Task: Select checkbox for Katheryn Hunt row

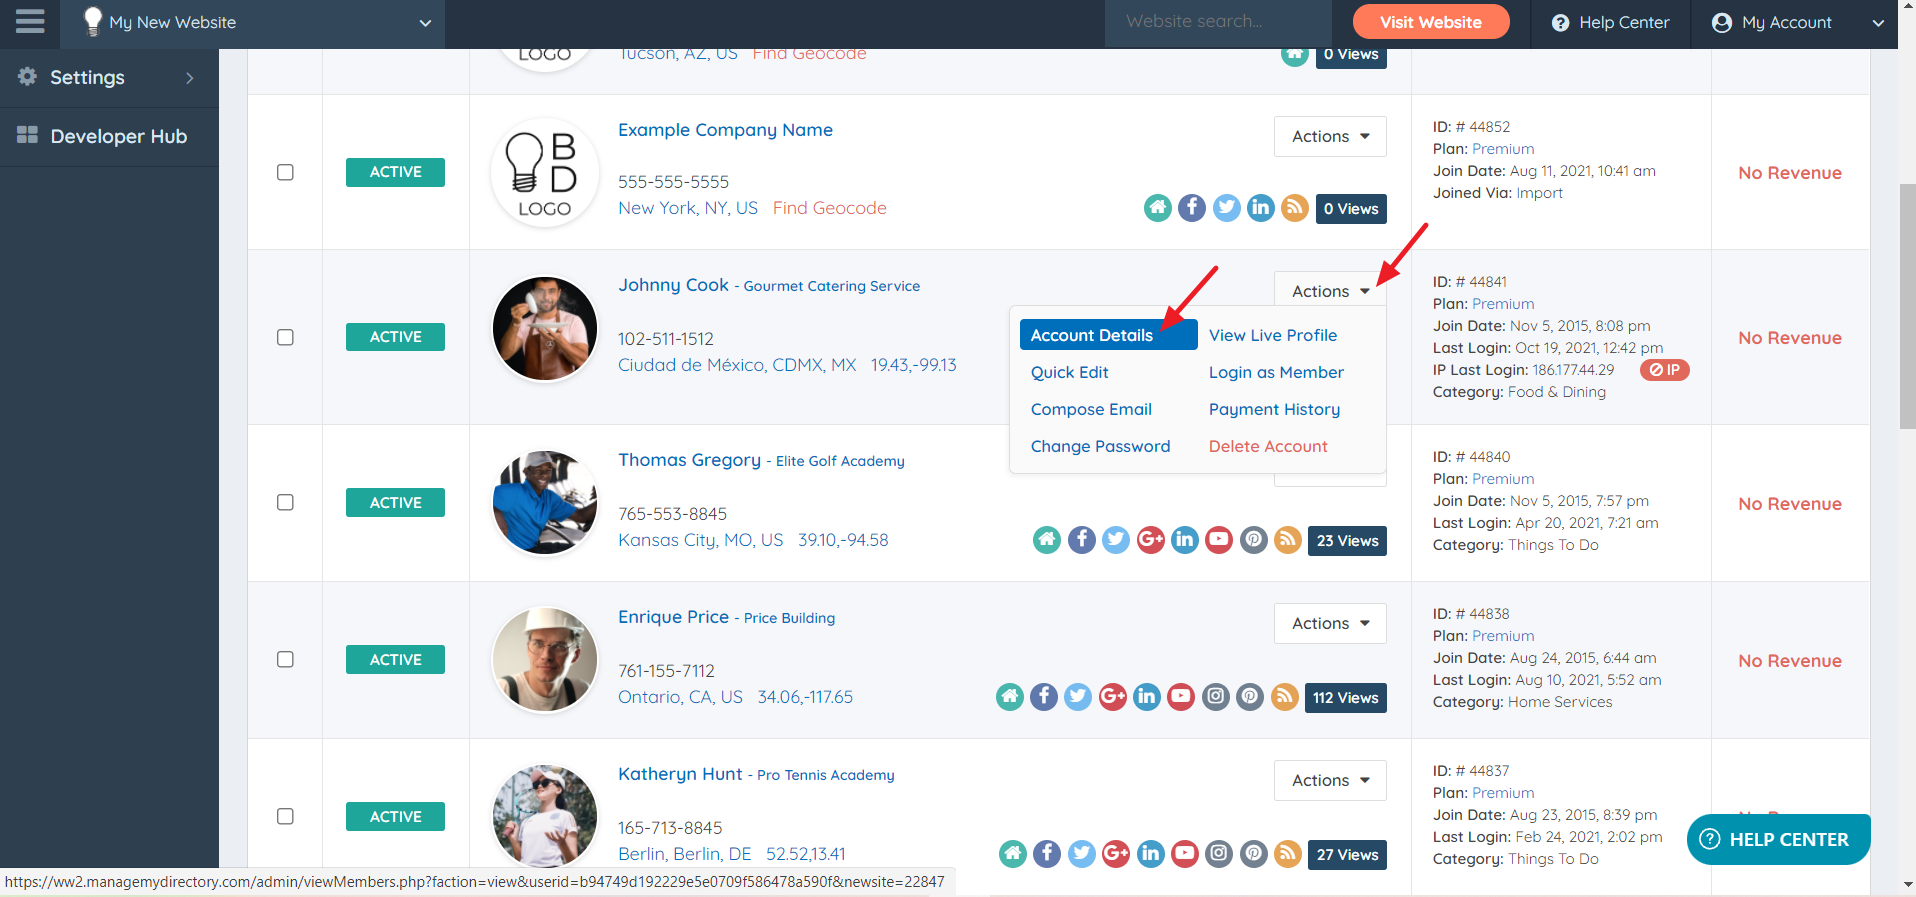Action: click(285, 816)
